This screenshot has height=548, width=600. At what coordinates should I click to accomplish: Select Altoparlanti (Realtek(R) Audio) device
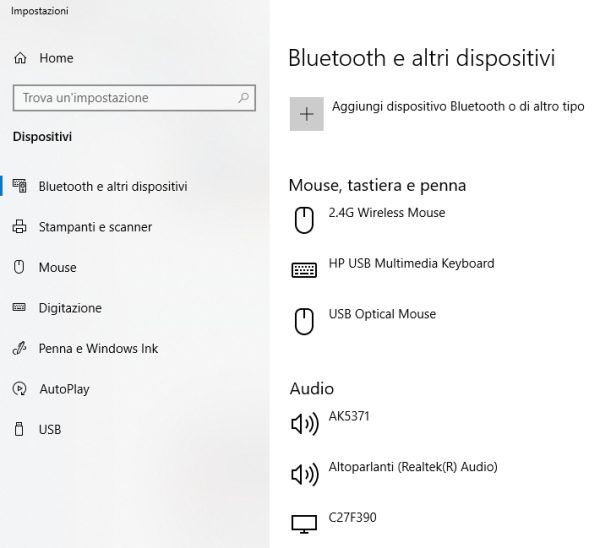(413, 467)
